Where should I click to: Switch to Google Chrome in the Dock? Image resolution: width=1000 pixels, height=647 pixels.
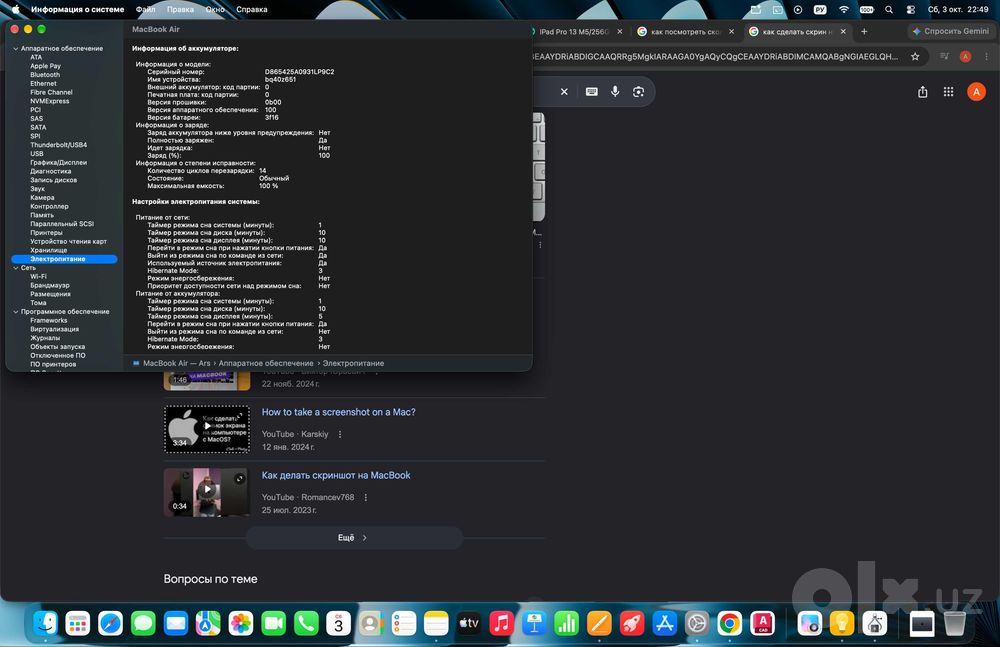click(729, 623)
